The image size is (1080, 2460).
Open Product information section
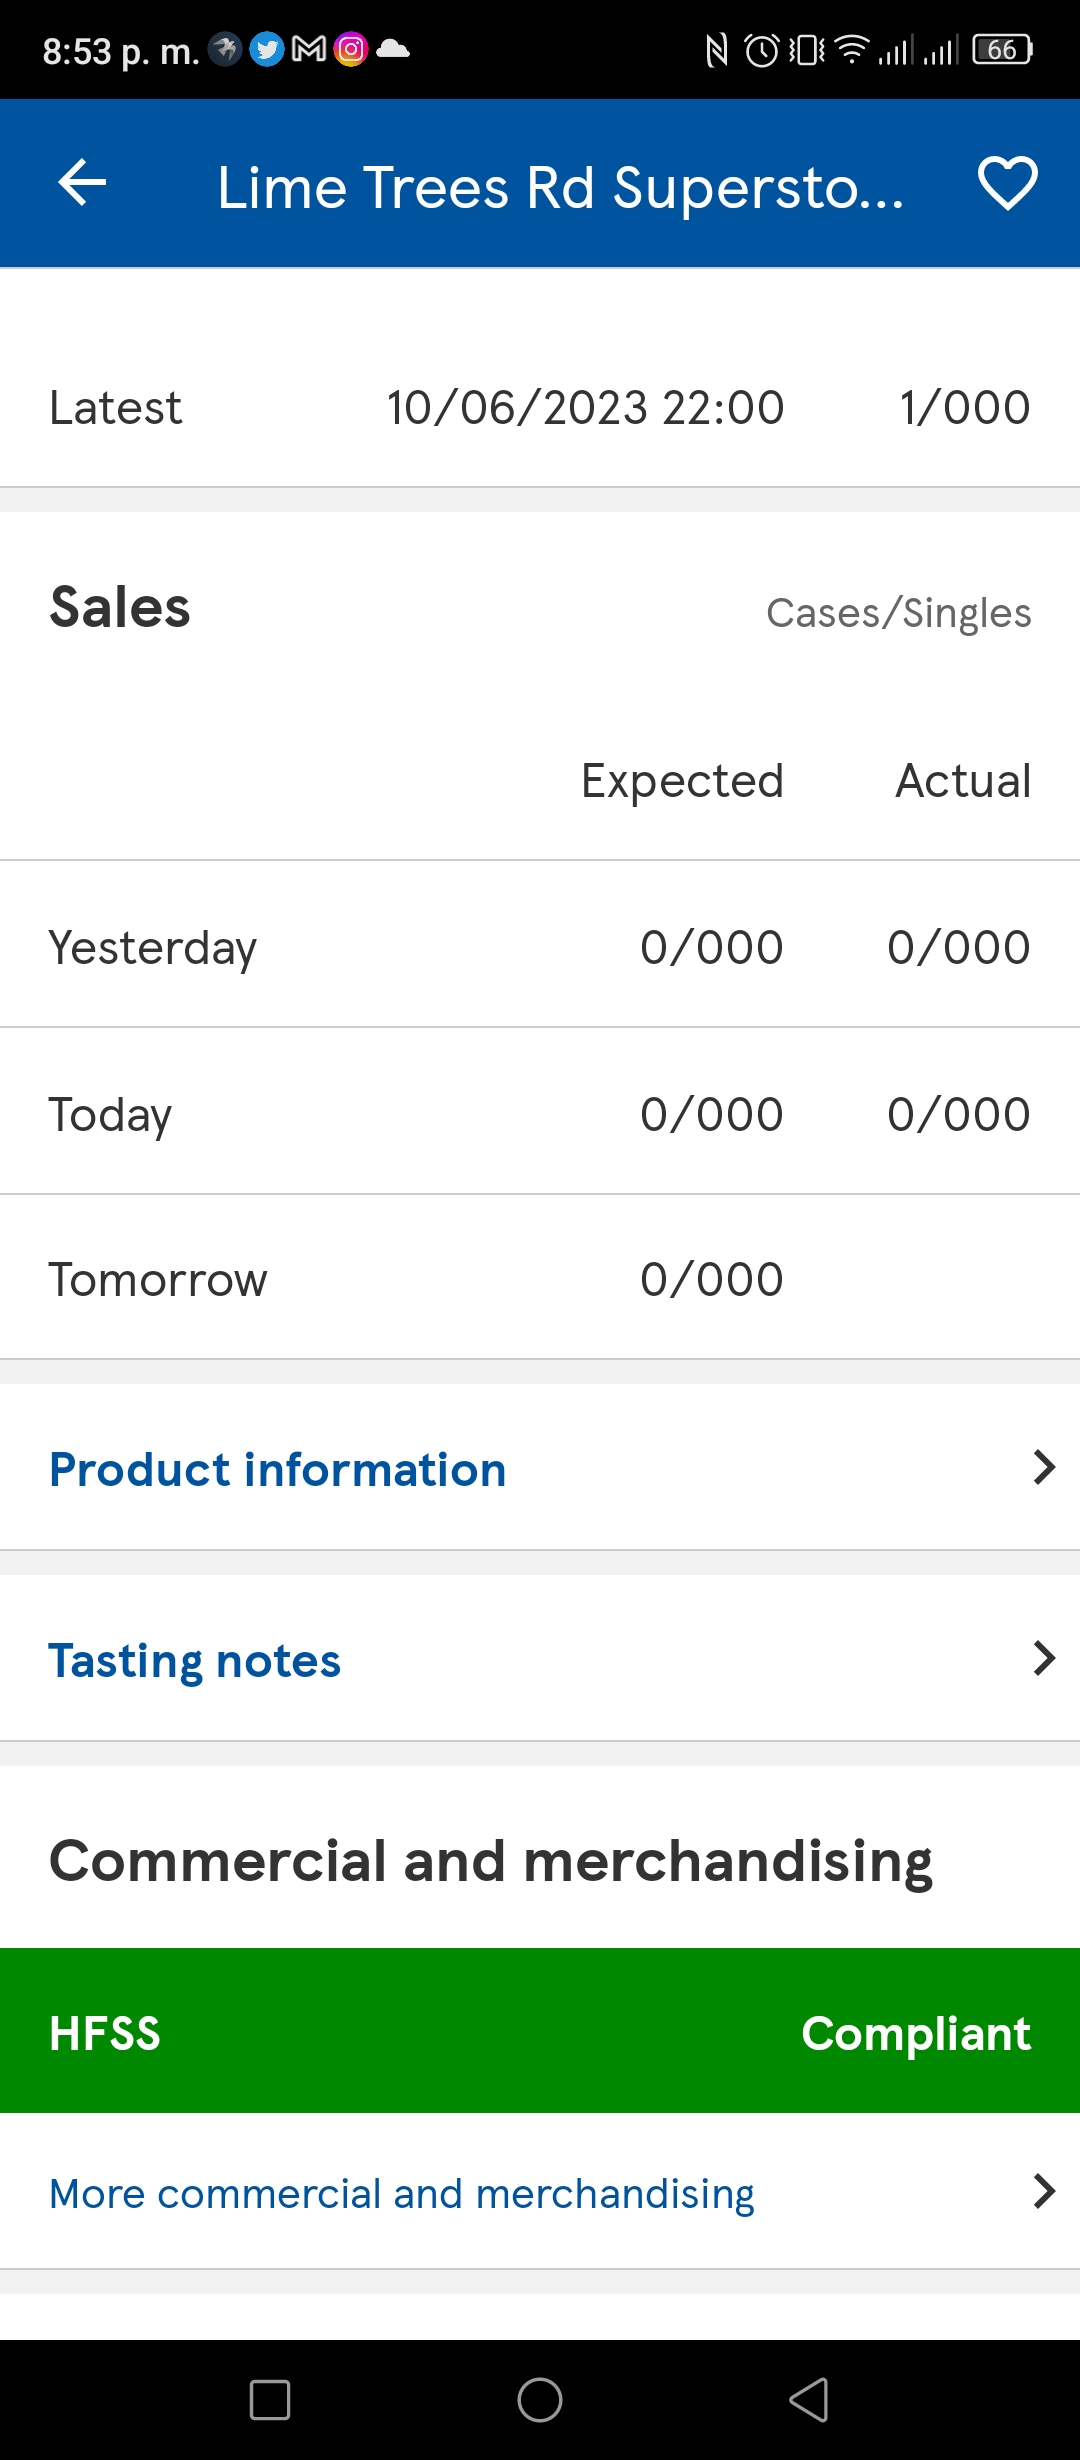pos(540,1468)
